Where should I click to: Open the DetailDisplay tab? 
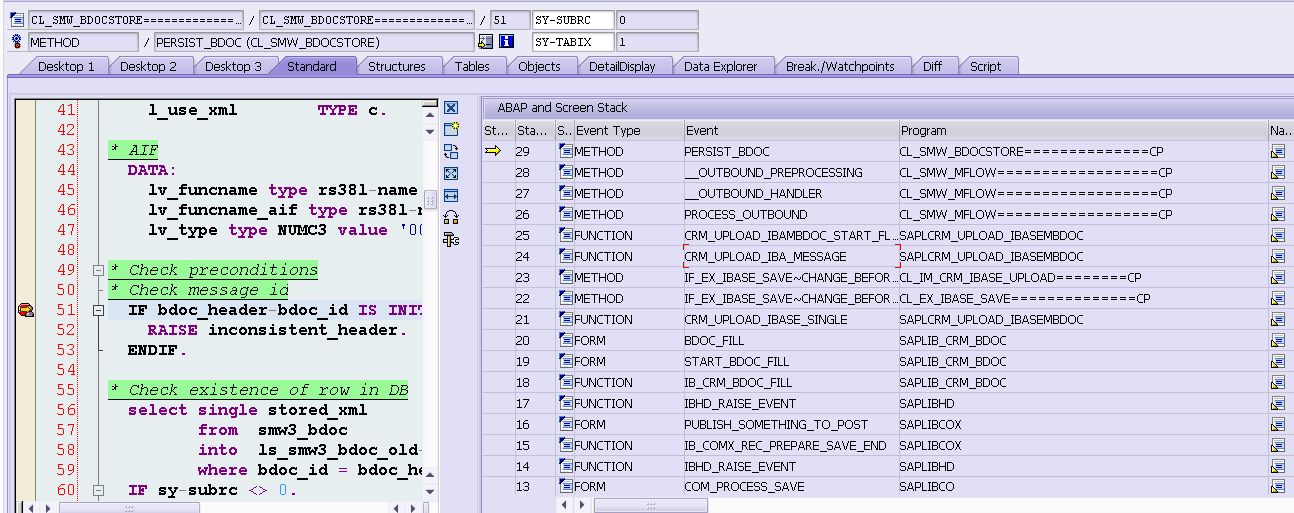point(622,66)
